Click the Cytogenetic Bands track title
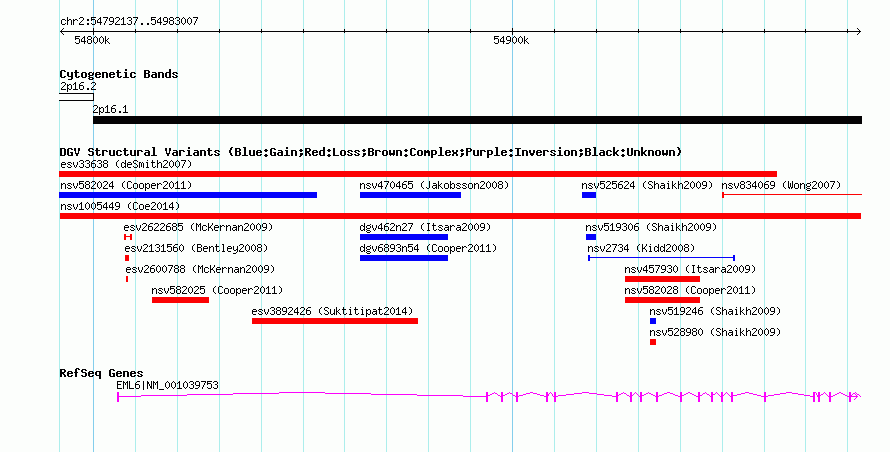 pyautogui.click(x=119, y=74)
